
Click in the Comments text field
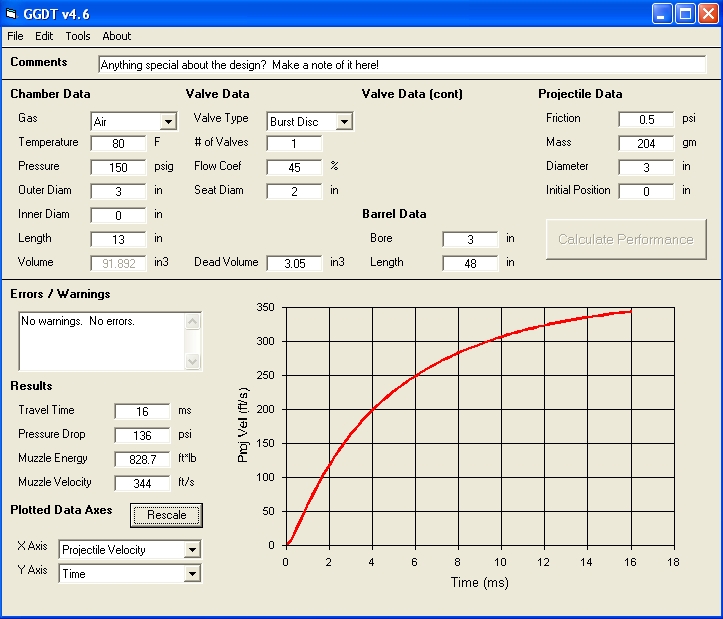click(x=401, y=65)
